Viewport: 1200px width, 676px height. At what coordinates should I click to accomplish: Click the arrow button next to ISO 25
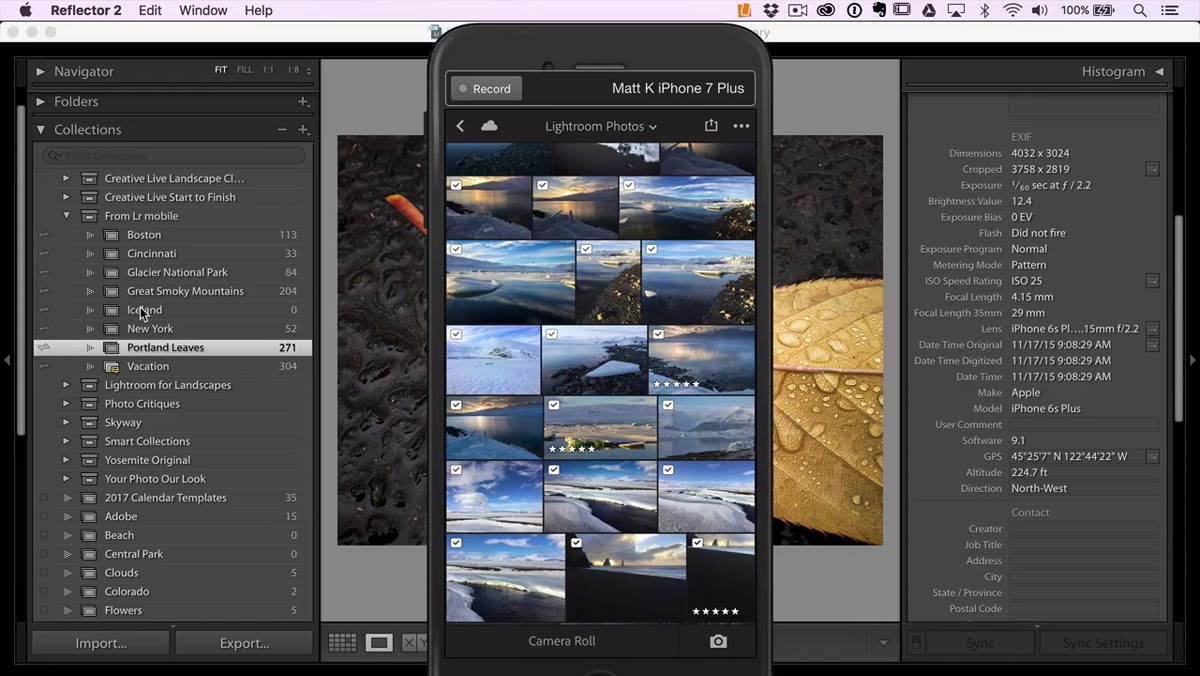click(1152, 281)
